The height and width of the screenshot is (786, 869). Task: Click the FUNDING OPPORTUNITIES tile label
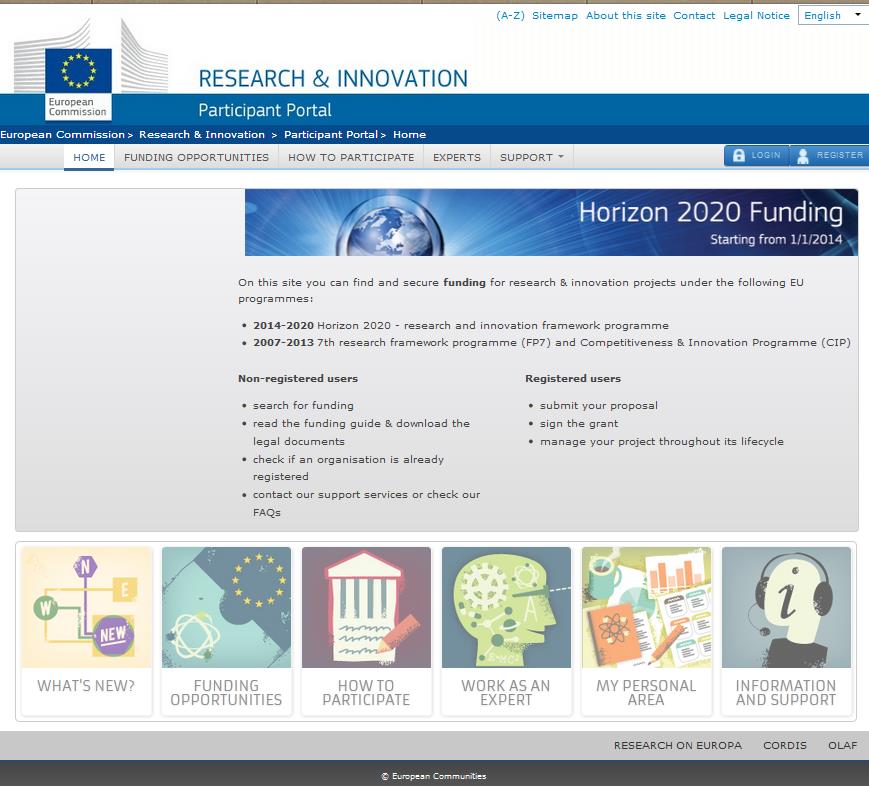pos(226,693)
